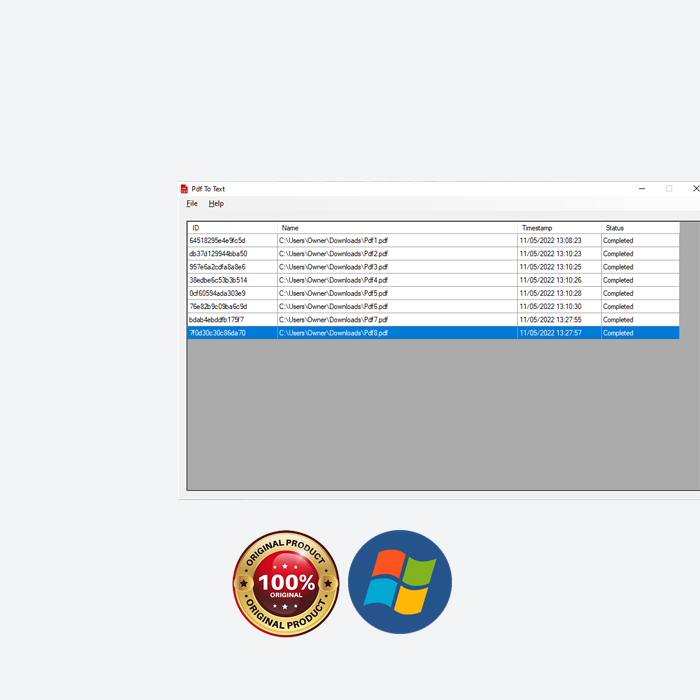Sort by the Name column header
700x700 pixels.
point(397,228)
